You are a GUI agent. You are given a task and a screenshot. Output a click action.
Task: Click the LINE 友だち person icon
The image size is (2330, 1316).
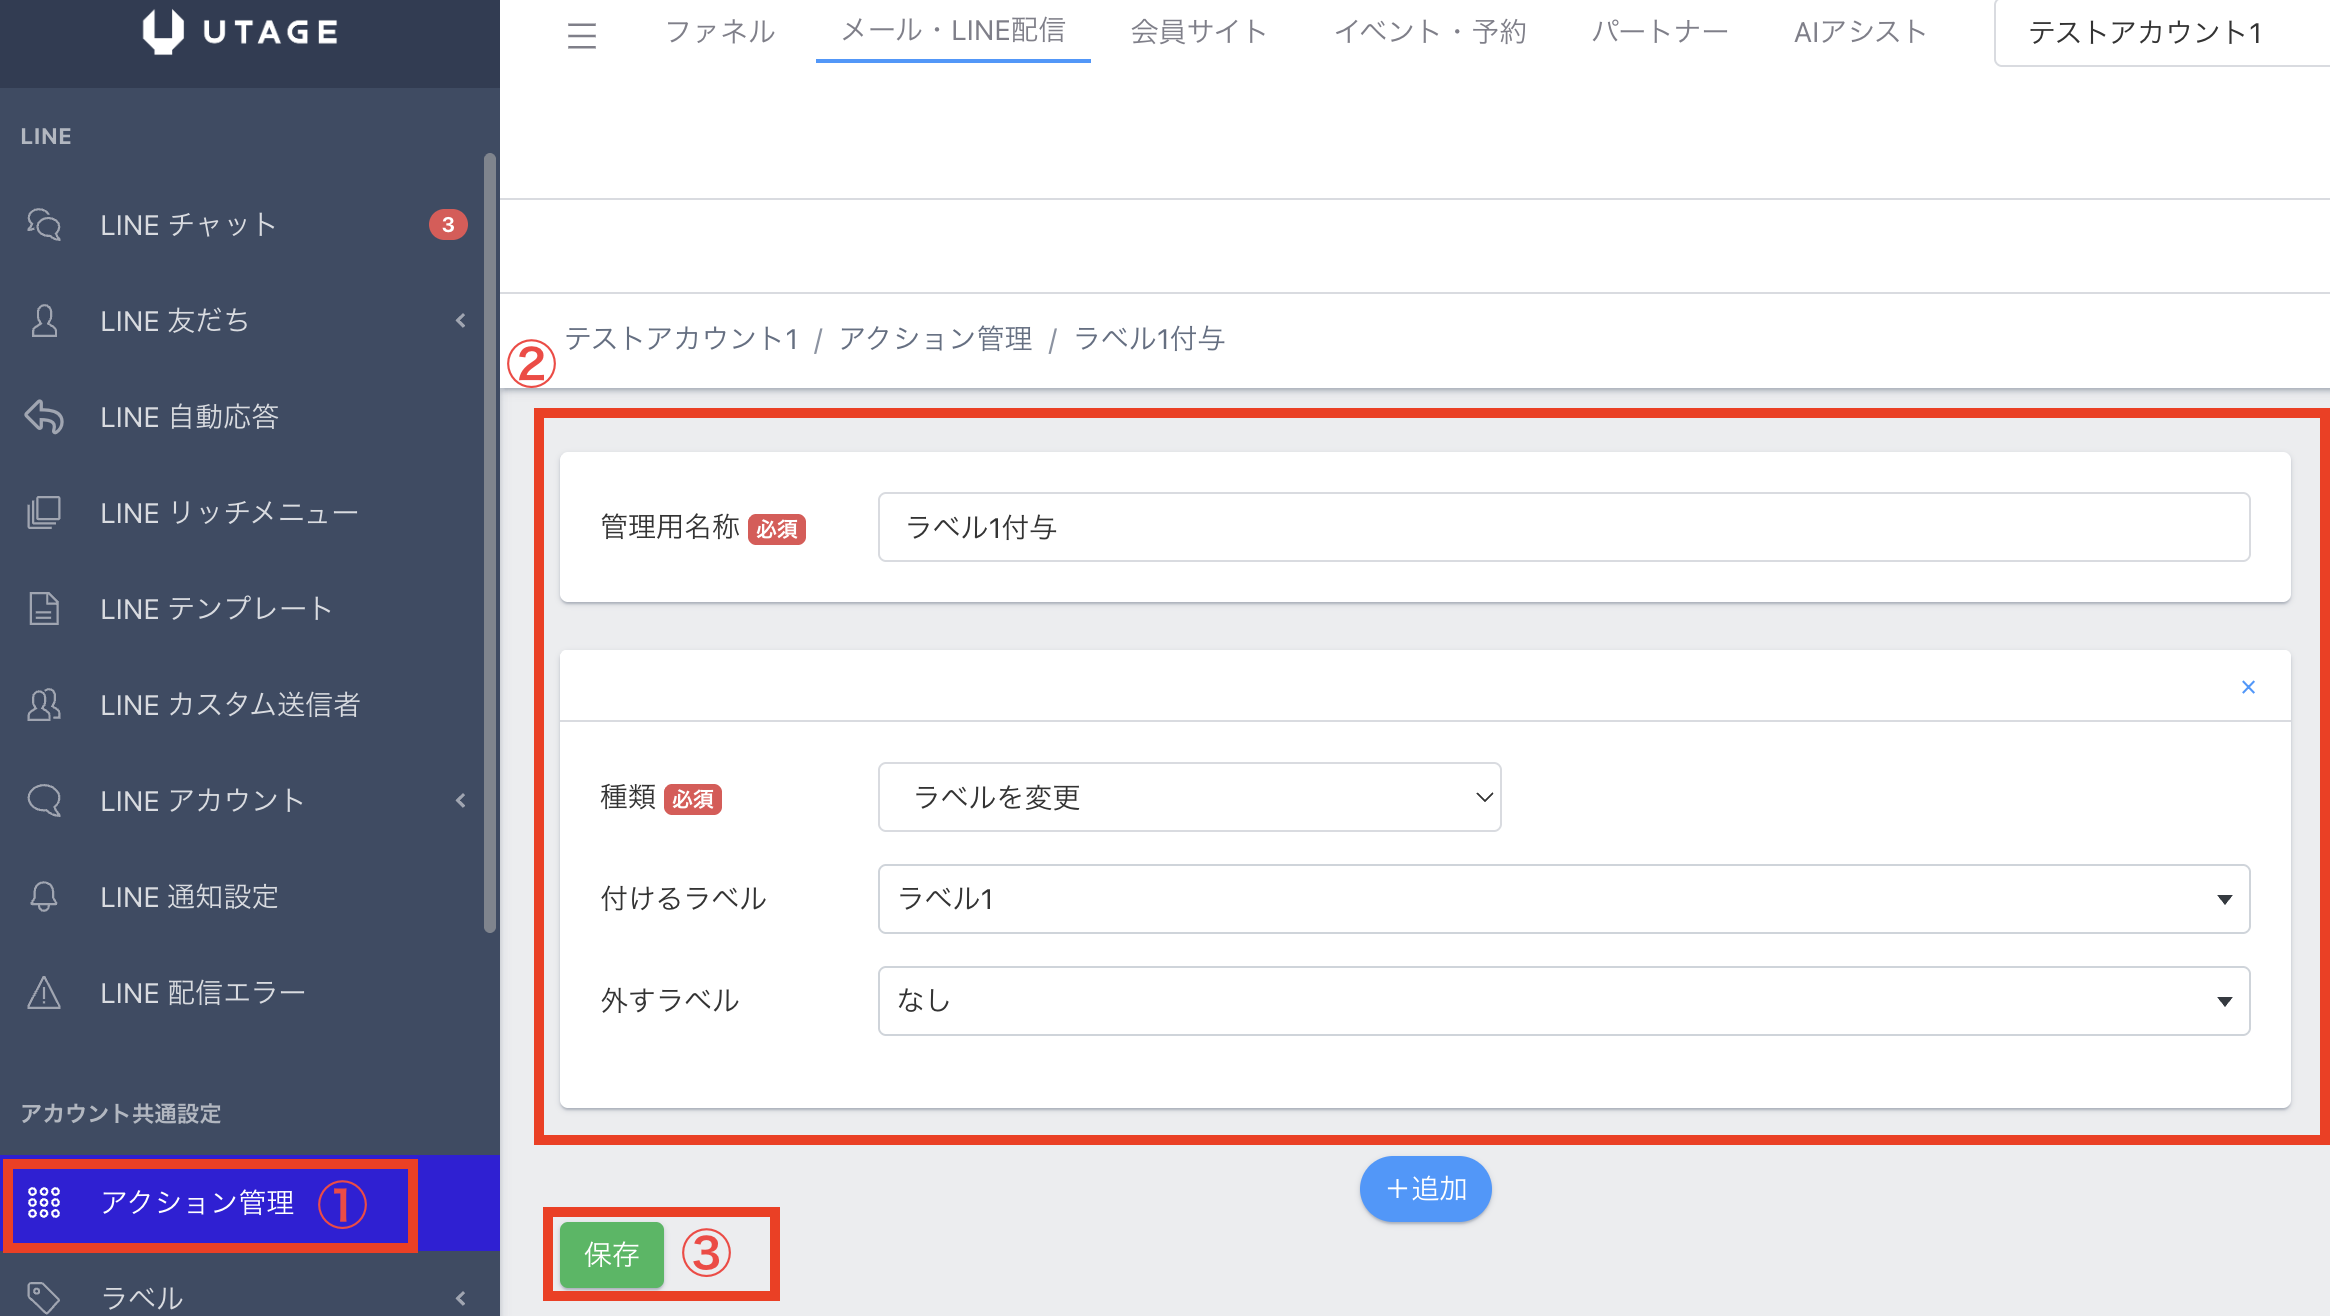tap(44, 321)
